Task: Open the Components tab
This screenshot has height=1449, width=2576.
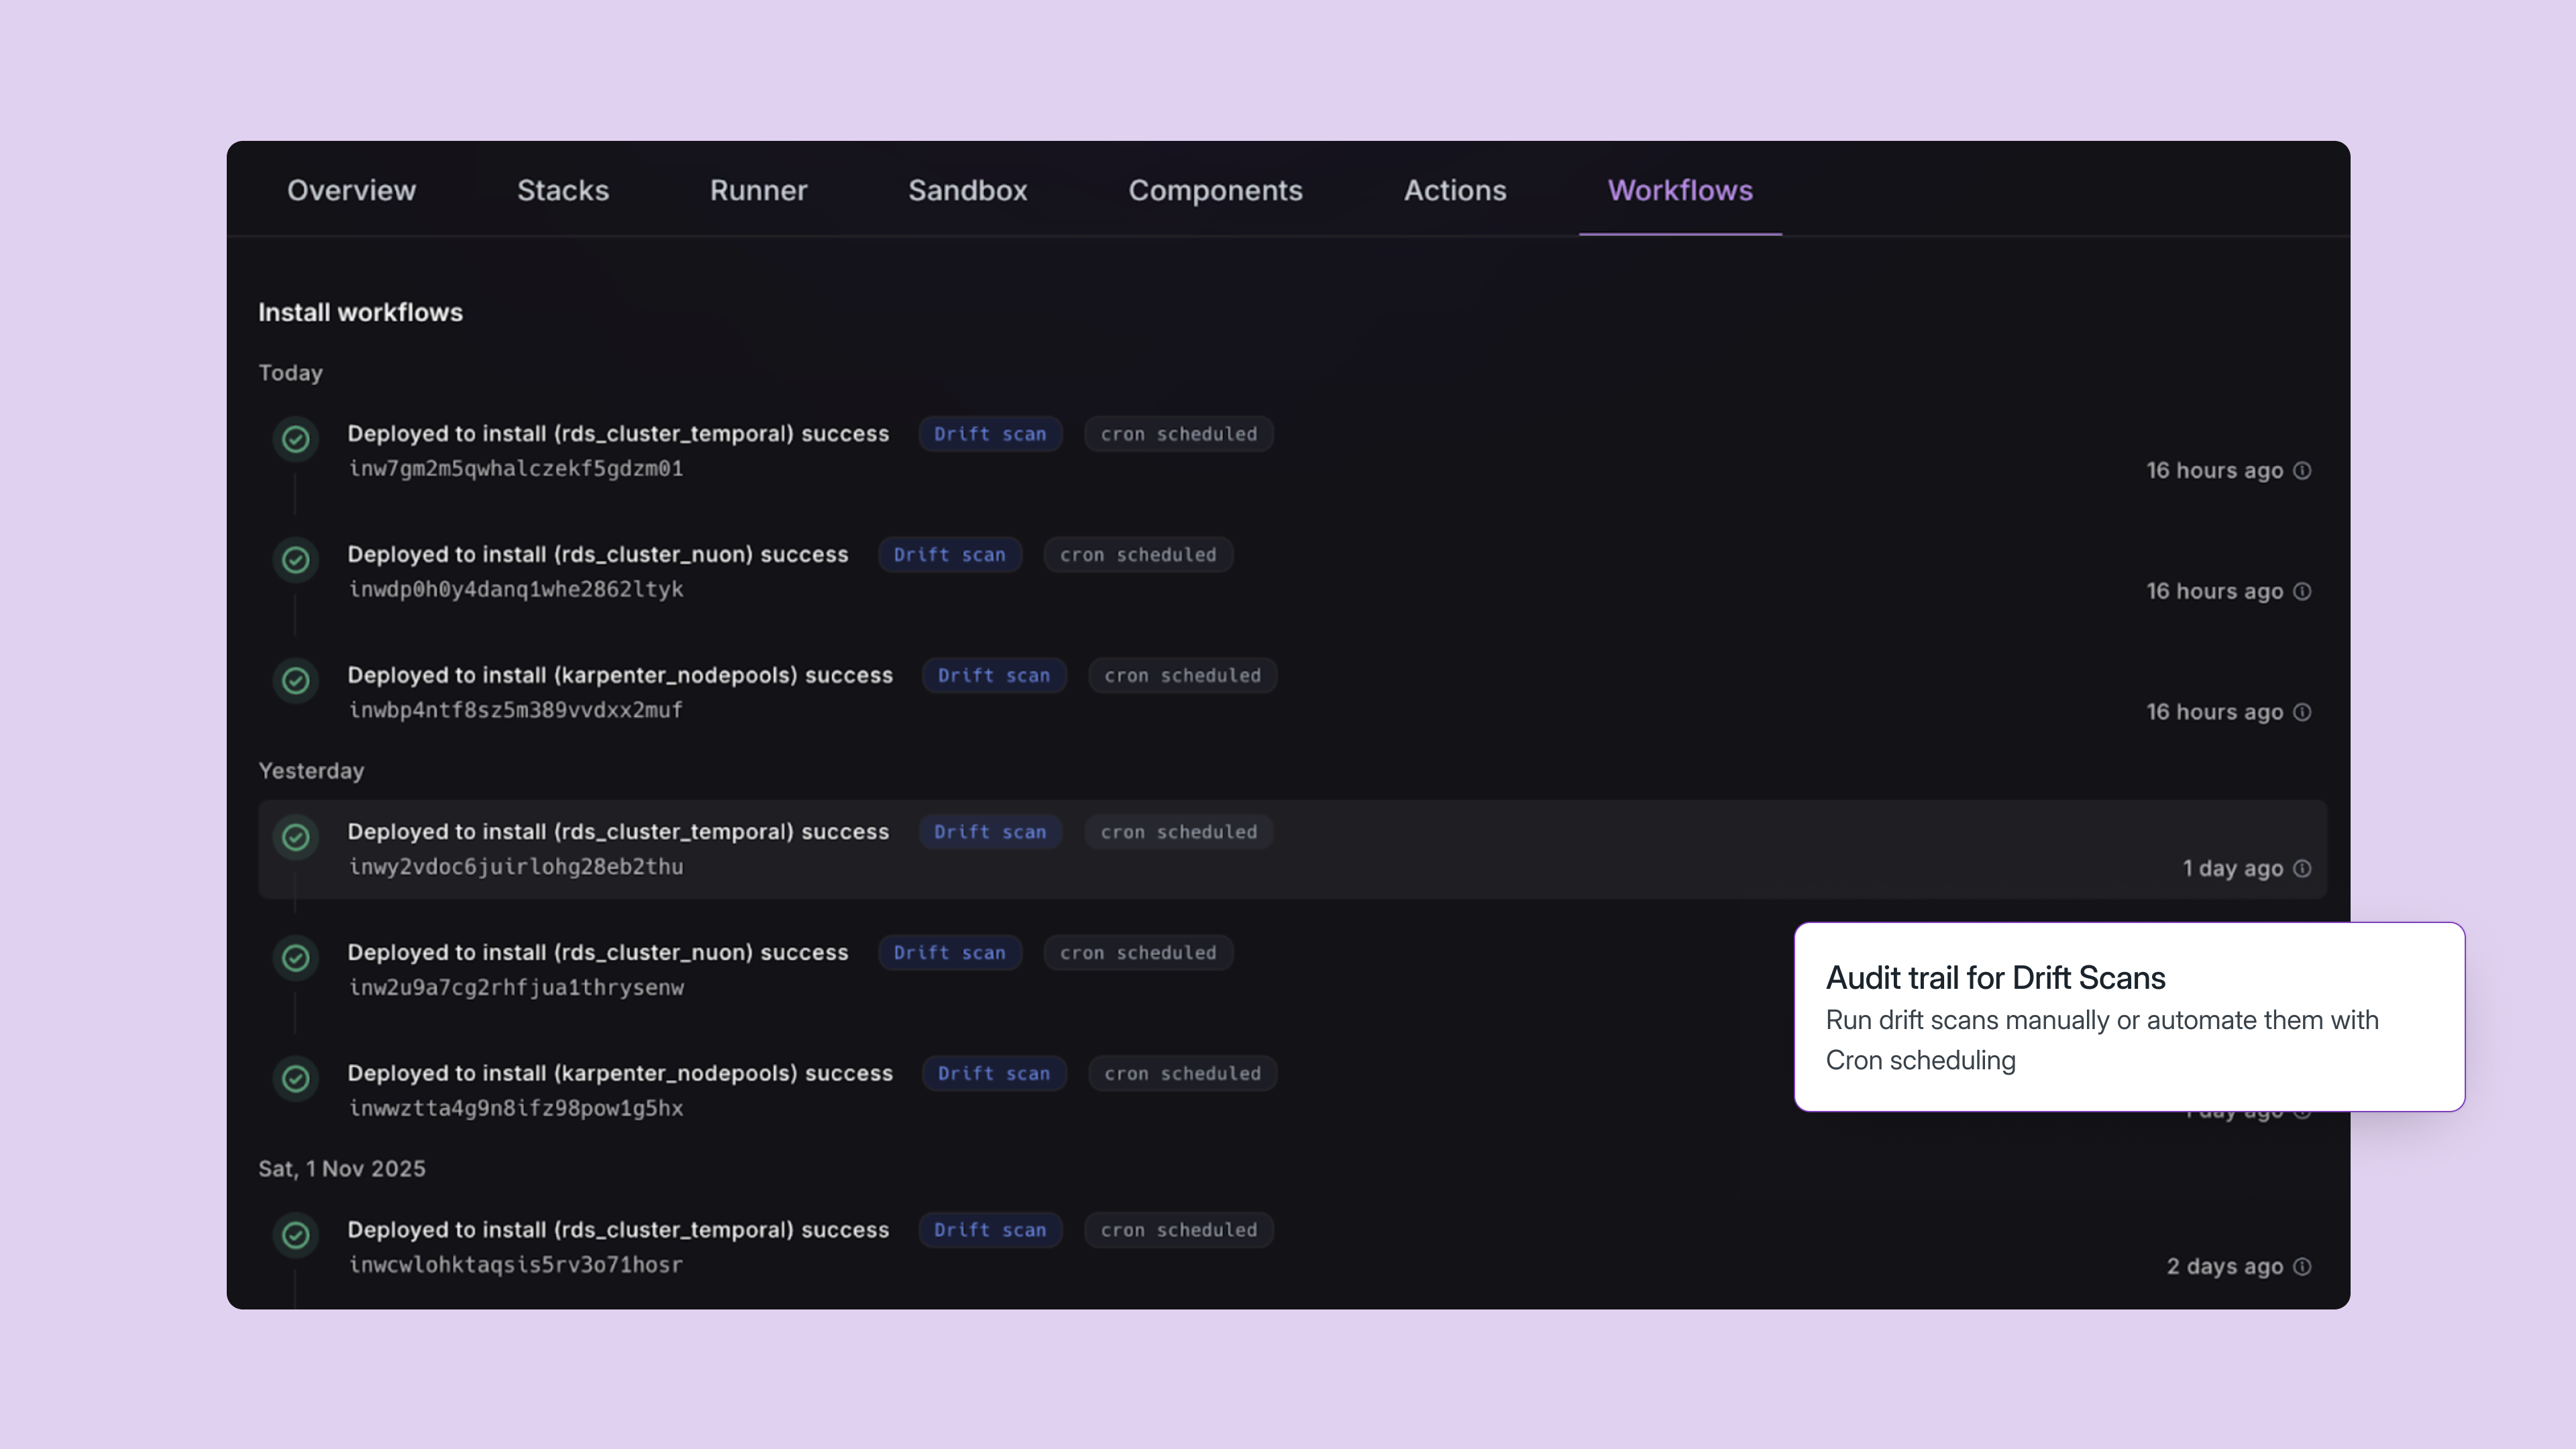Action: click(x=1215, y=190)
